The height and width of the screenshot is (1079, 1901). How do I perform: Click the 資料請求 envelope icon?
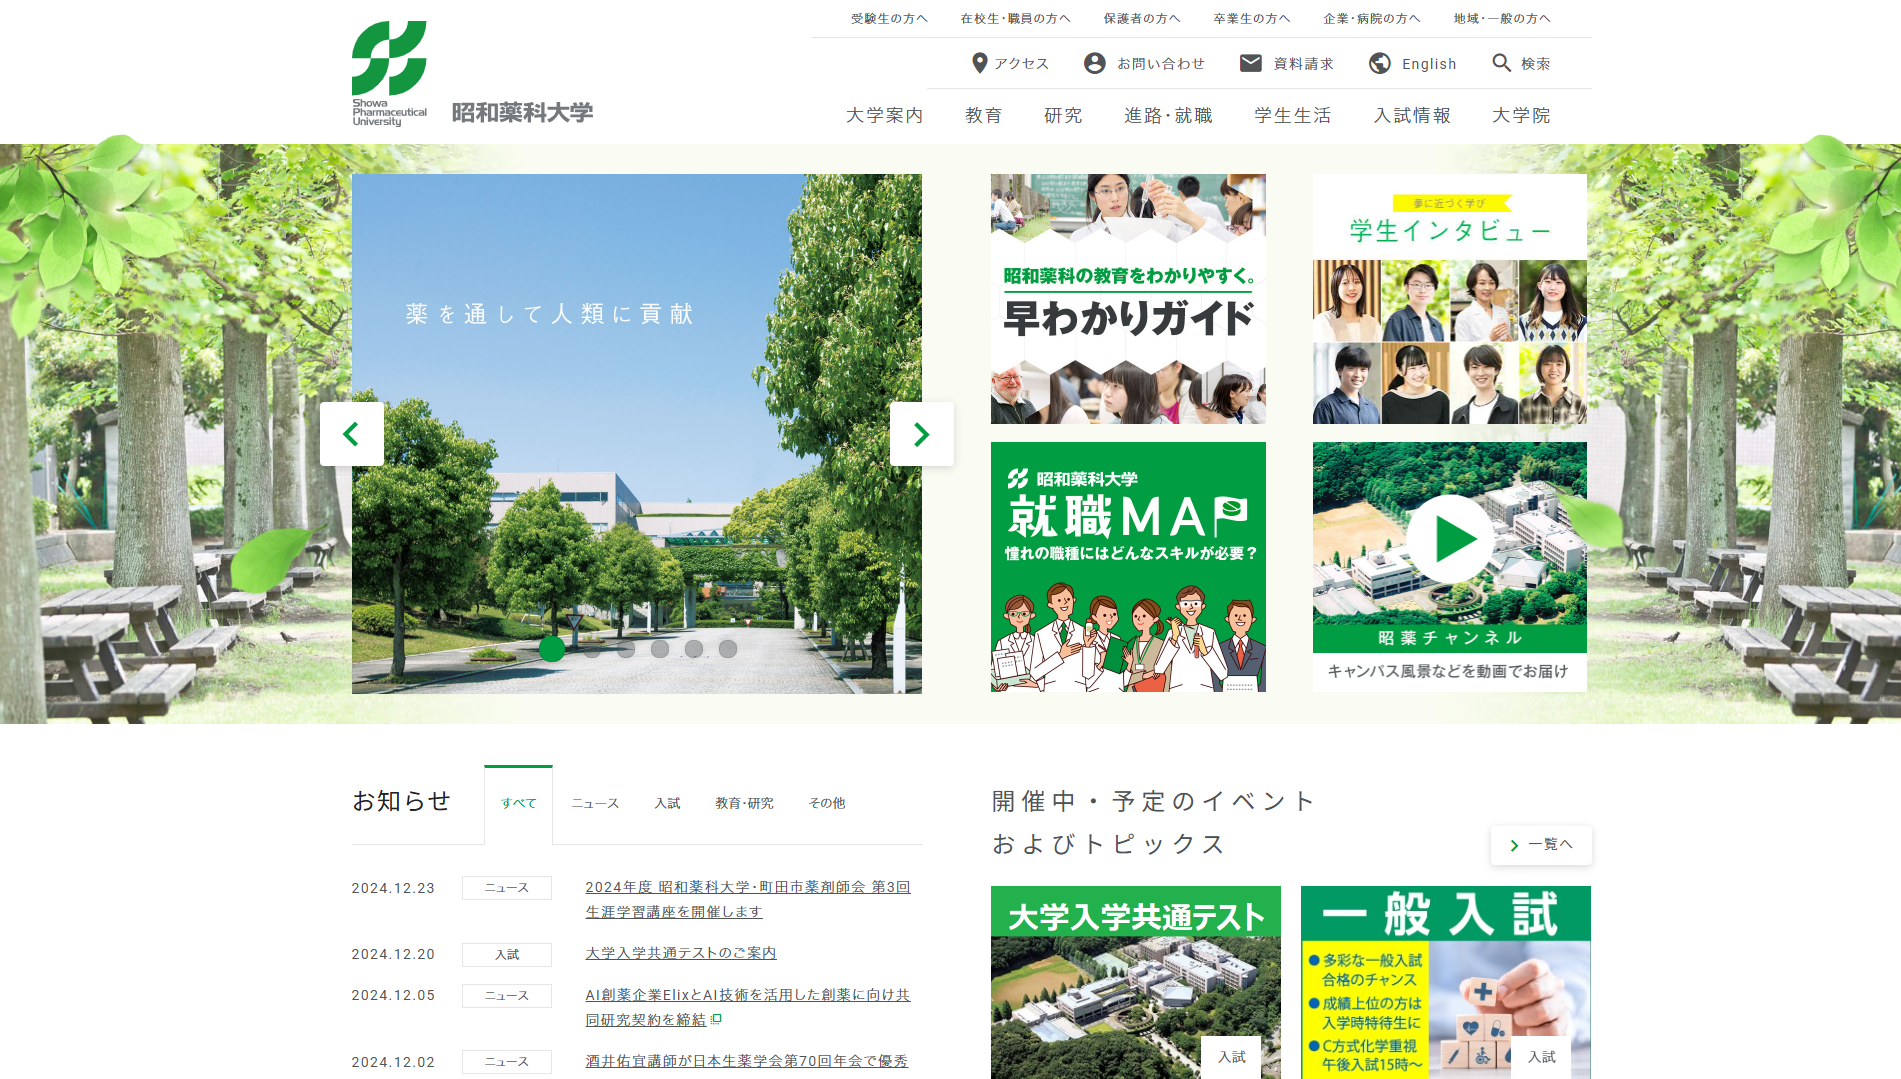pyautogui.click(x=1251, y=63)
